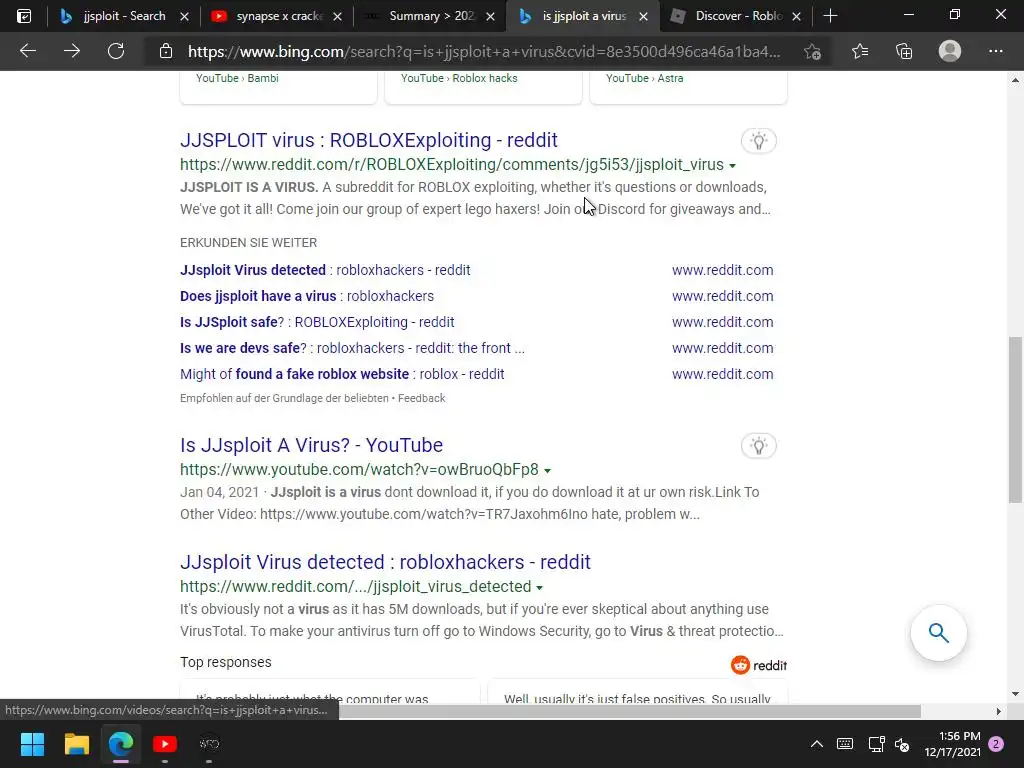Click the YouTube › Roblox hacks card source
Viewport: 1024px width, 768px height.
point(459,78)
